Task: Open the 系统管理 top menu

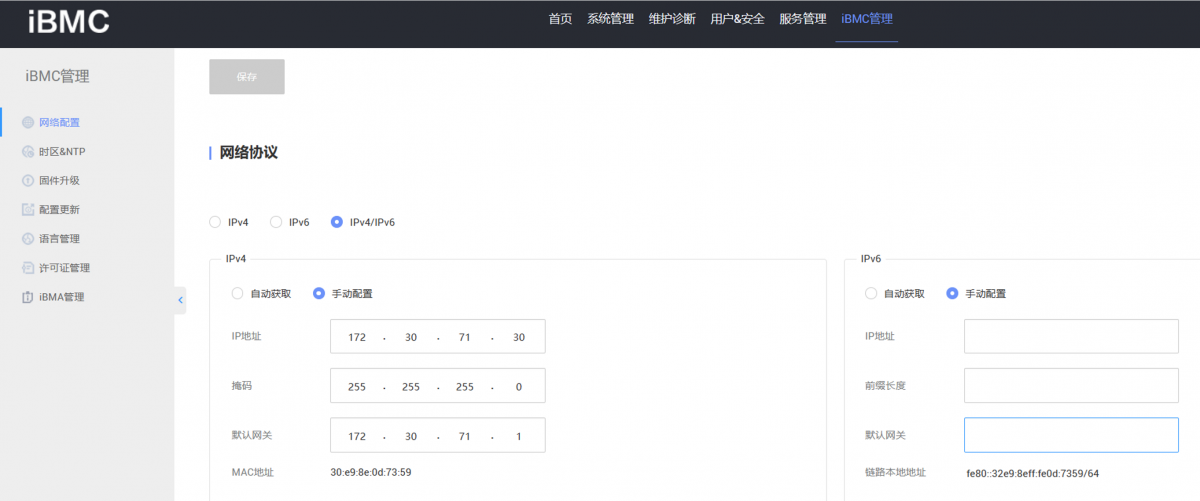Action: (610, 19)
